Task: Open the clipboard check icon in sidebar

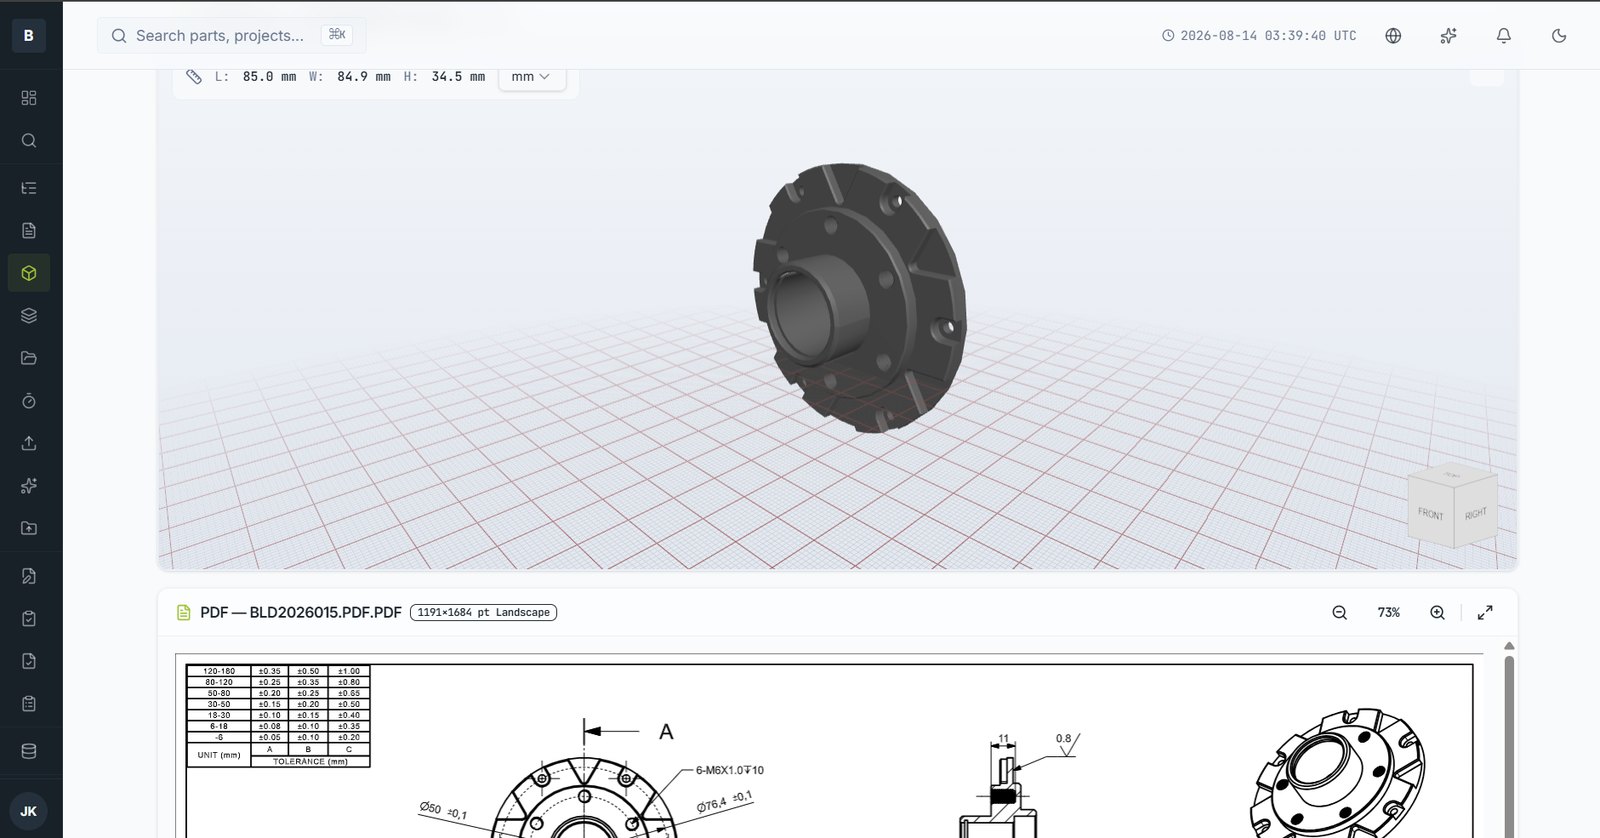Action: [29, 619]
